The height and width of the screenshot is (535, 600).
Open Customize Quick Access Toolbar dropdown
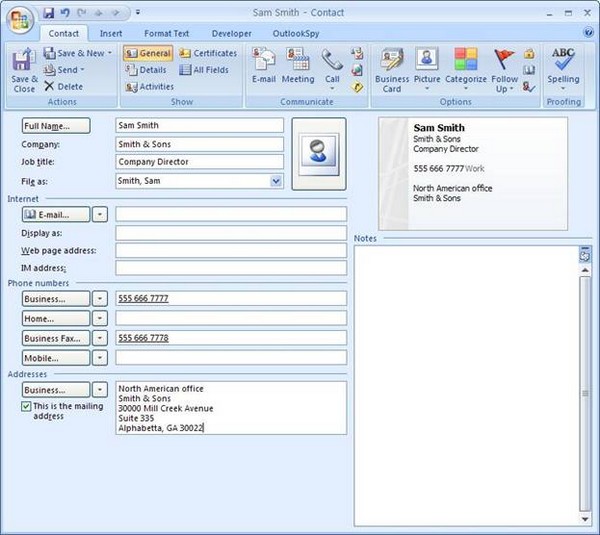[x=138, y=13]
